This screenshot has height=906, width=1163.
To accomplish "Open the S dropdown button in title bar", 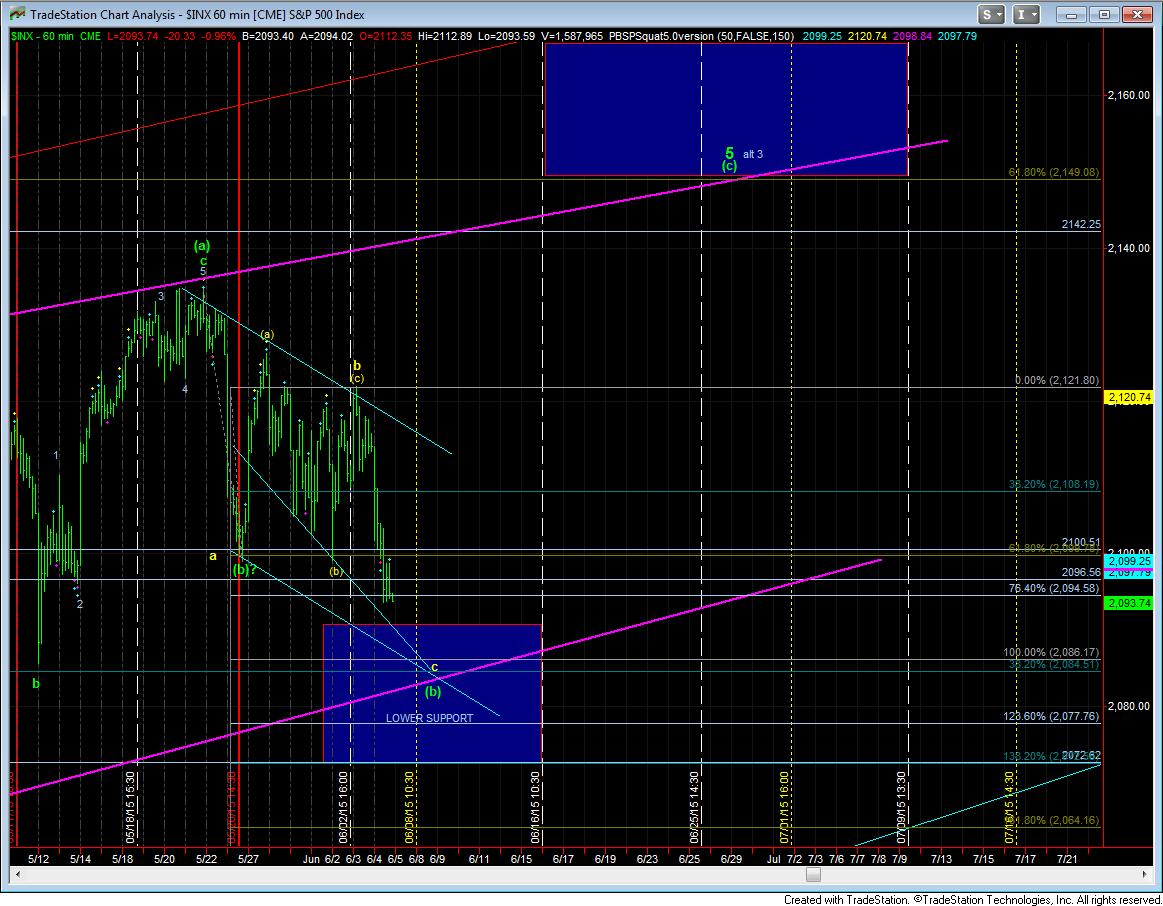I will pos(991,14).
